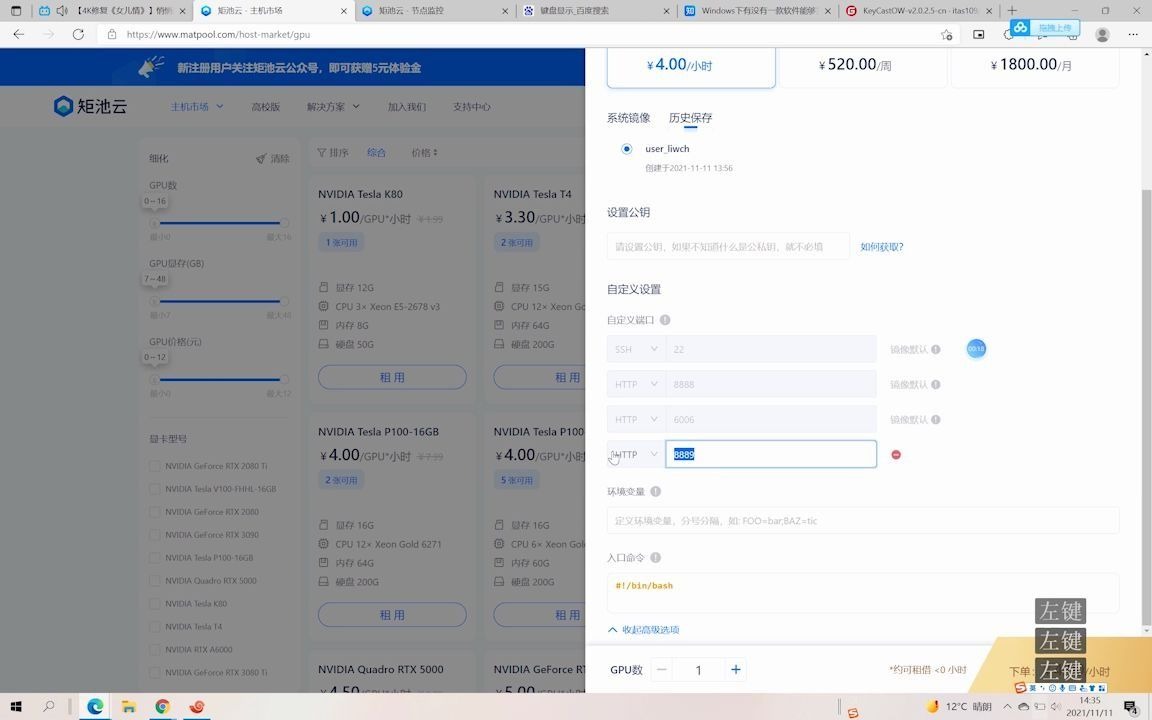Open the 高校版 navigation item
The width and height of the screenshot is (1152, 720).
(265, 107)
